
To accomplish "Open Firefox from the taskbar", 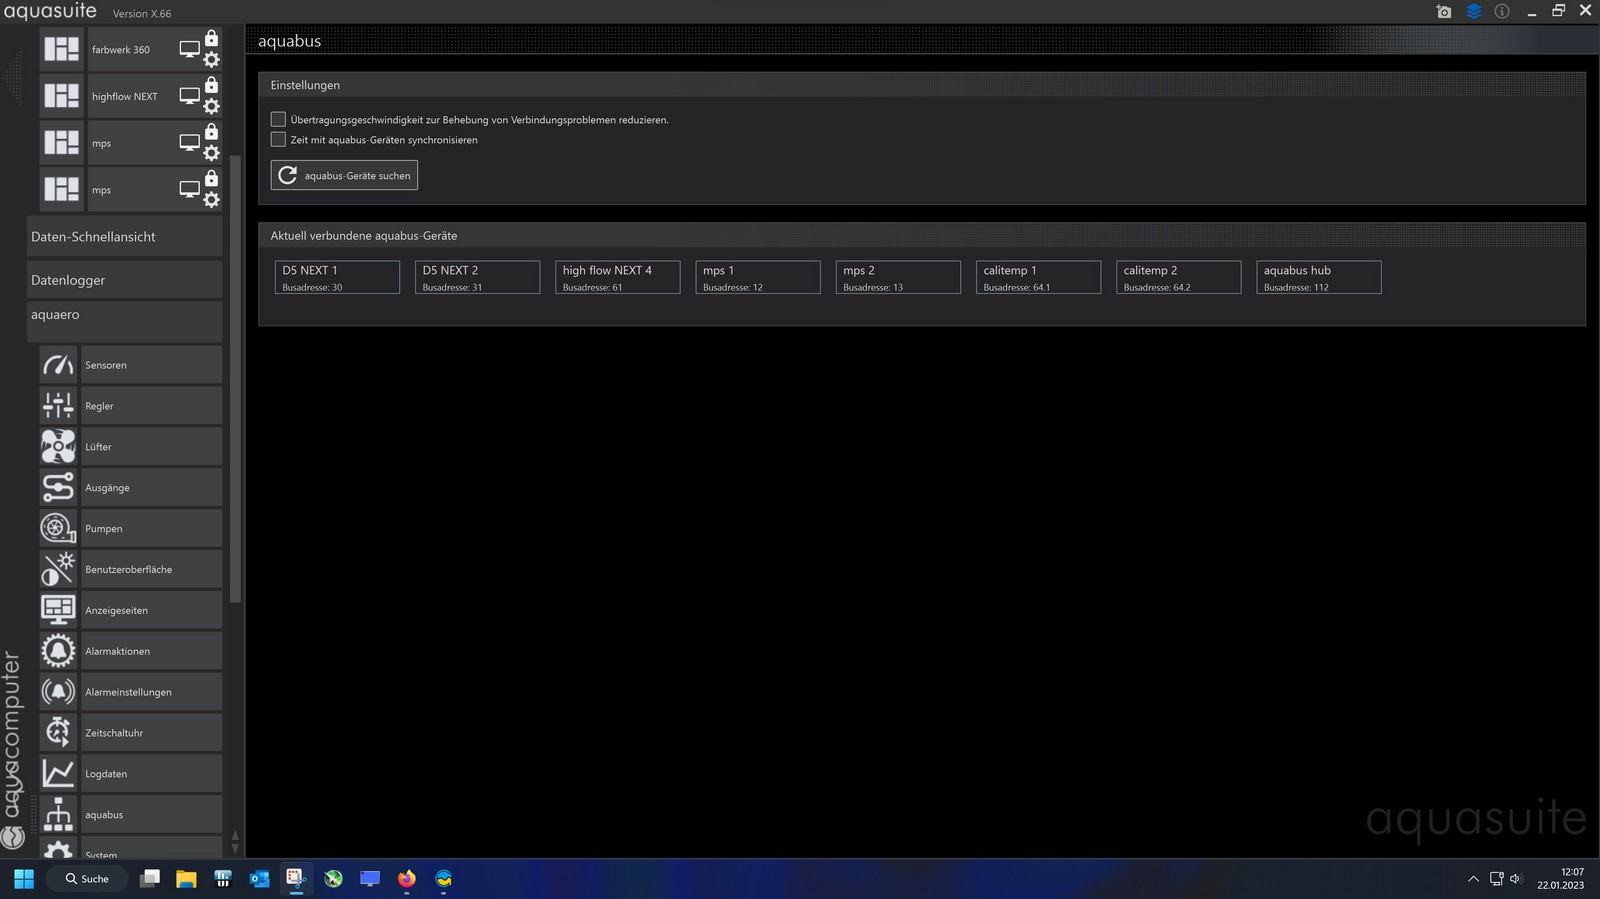I will pos(406,878).
